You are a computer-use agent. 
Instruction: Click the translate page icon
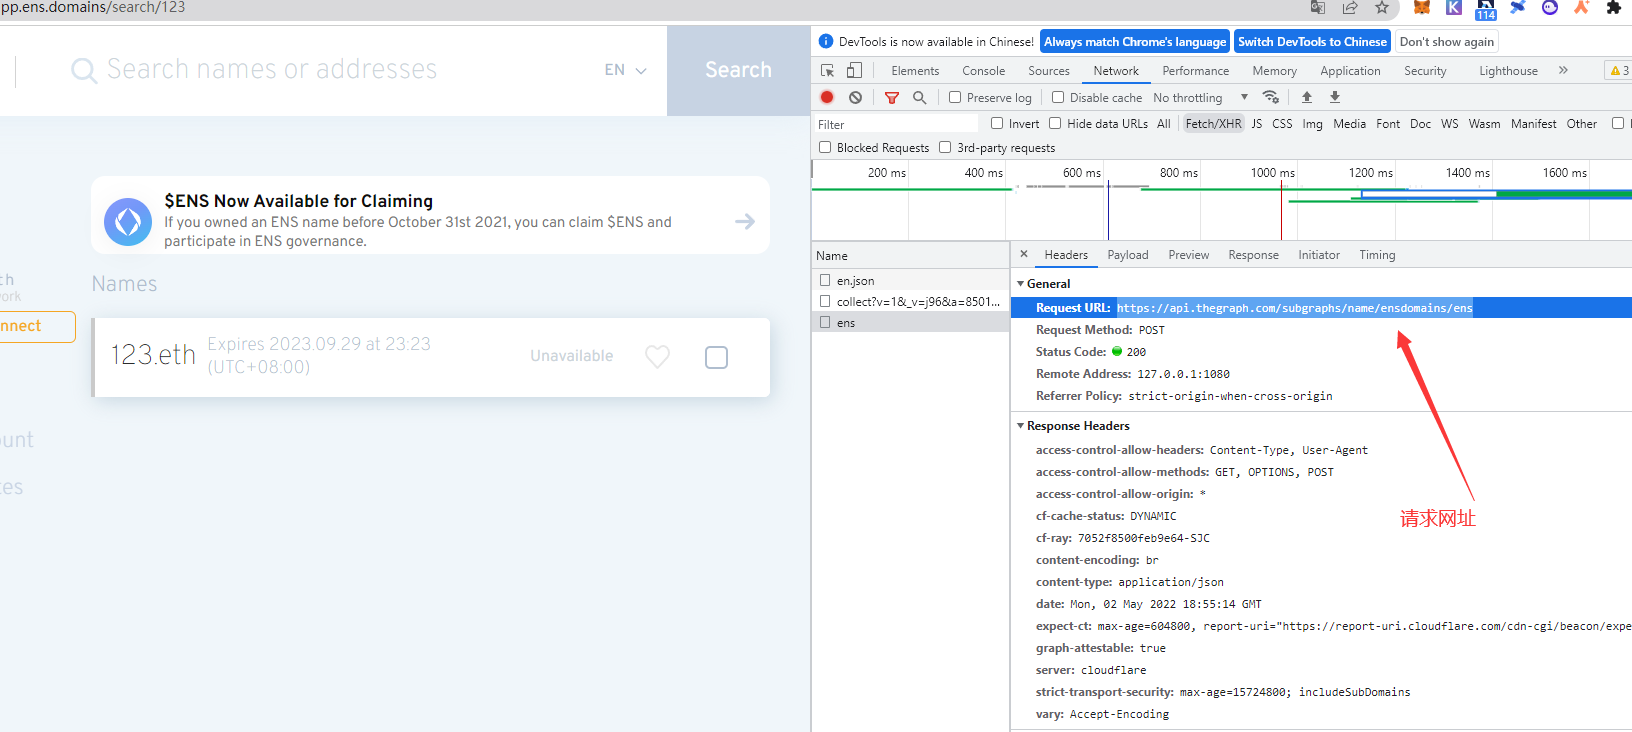coord(1318,8)
